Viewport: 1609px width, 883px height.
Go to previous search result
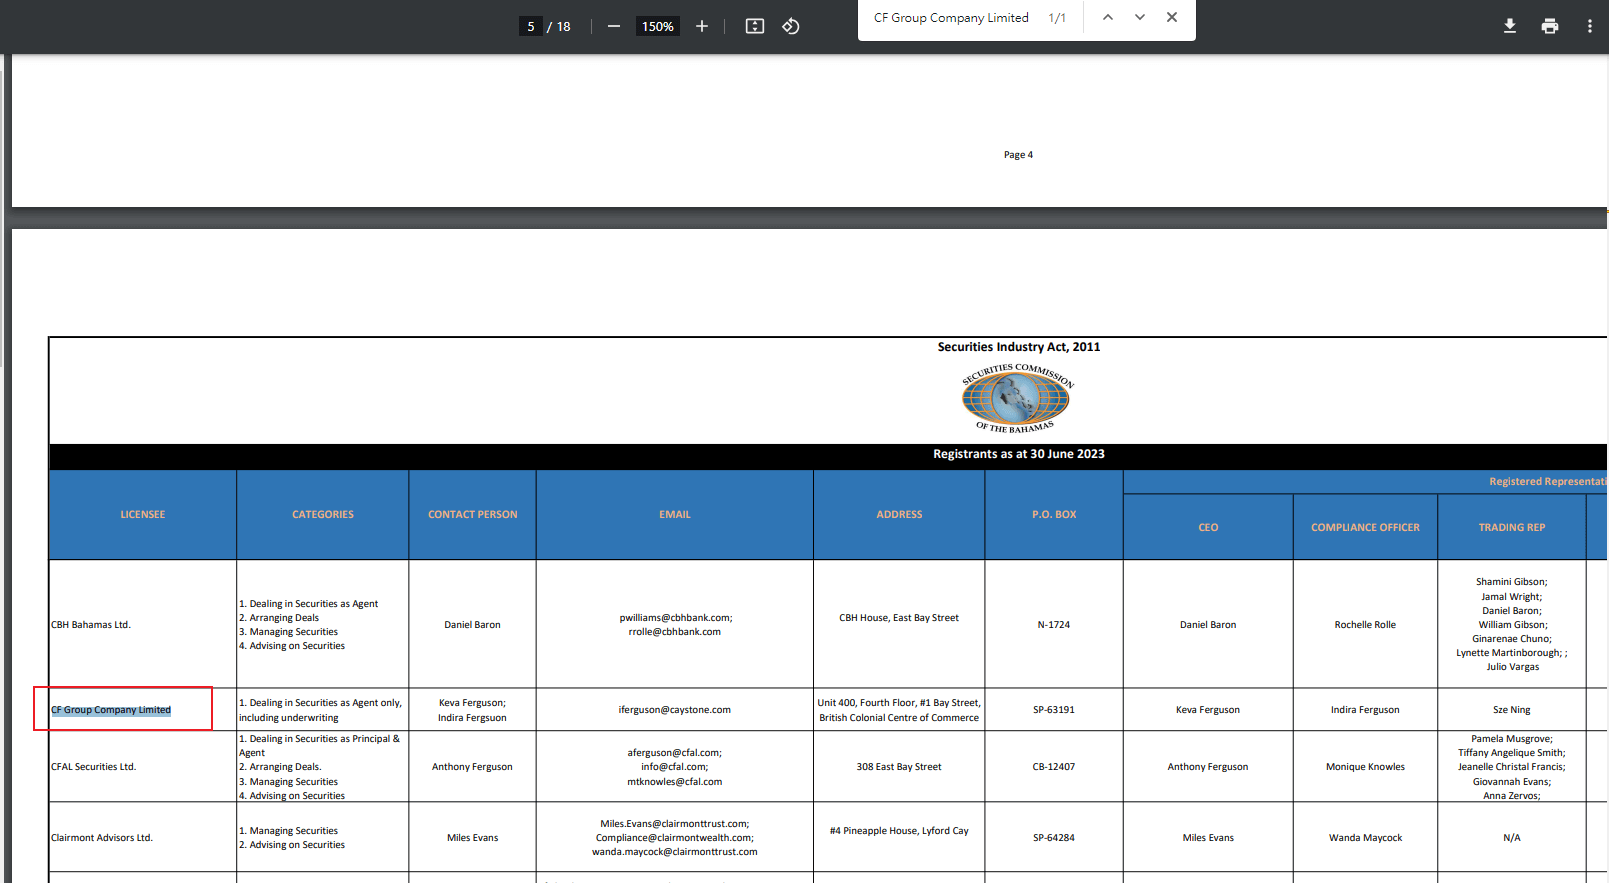coord(1108,17)
